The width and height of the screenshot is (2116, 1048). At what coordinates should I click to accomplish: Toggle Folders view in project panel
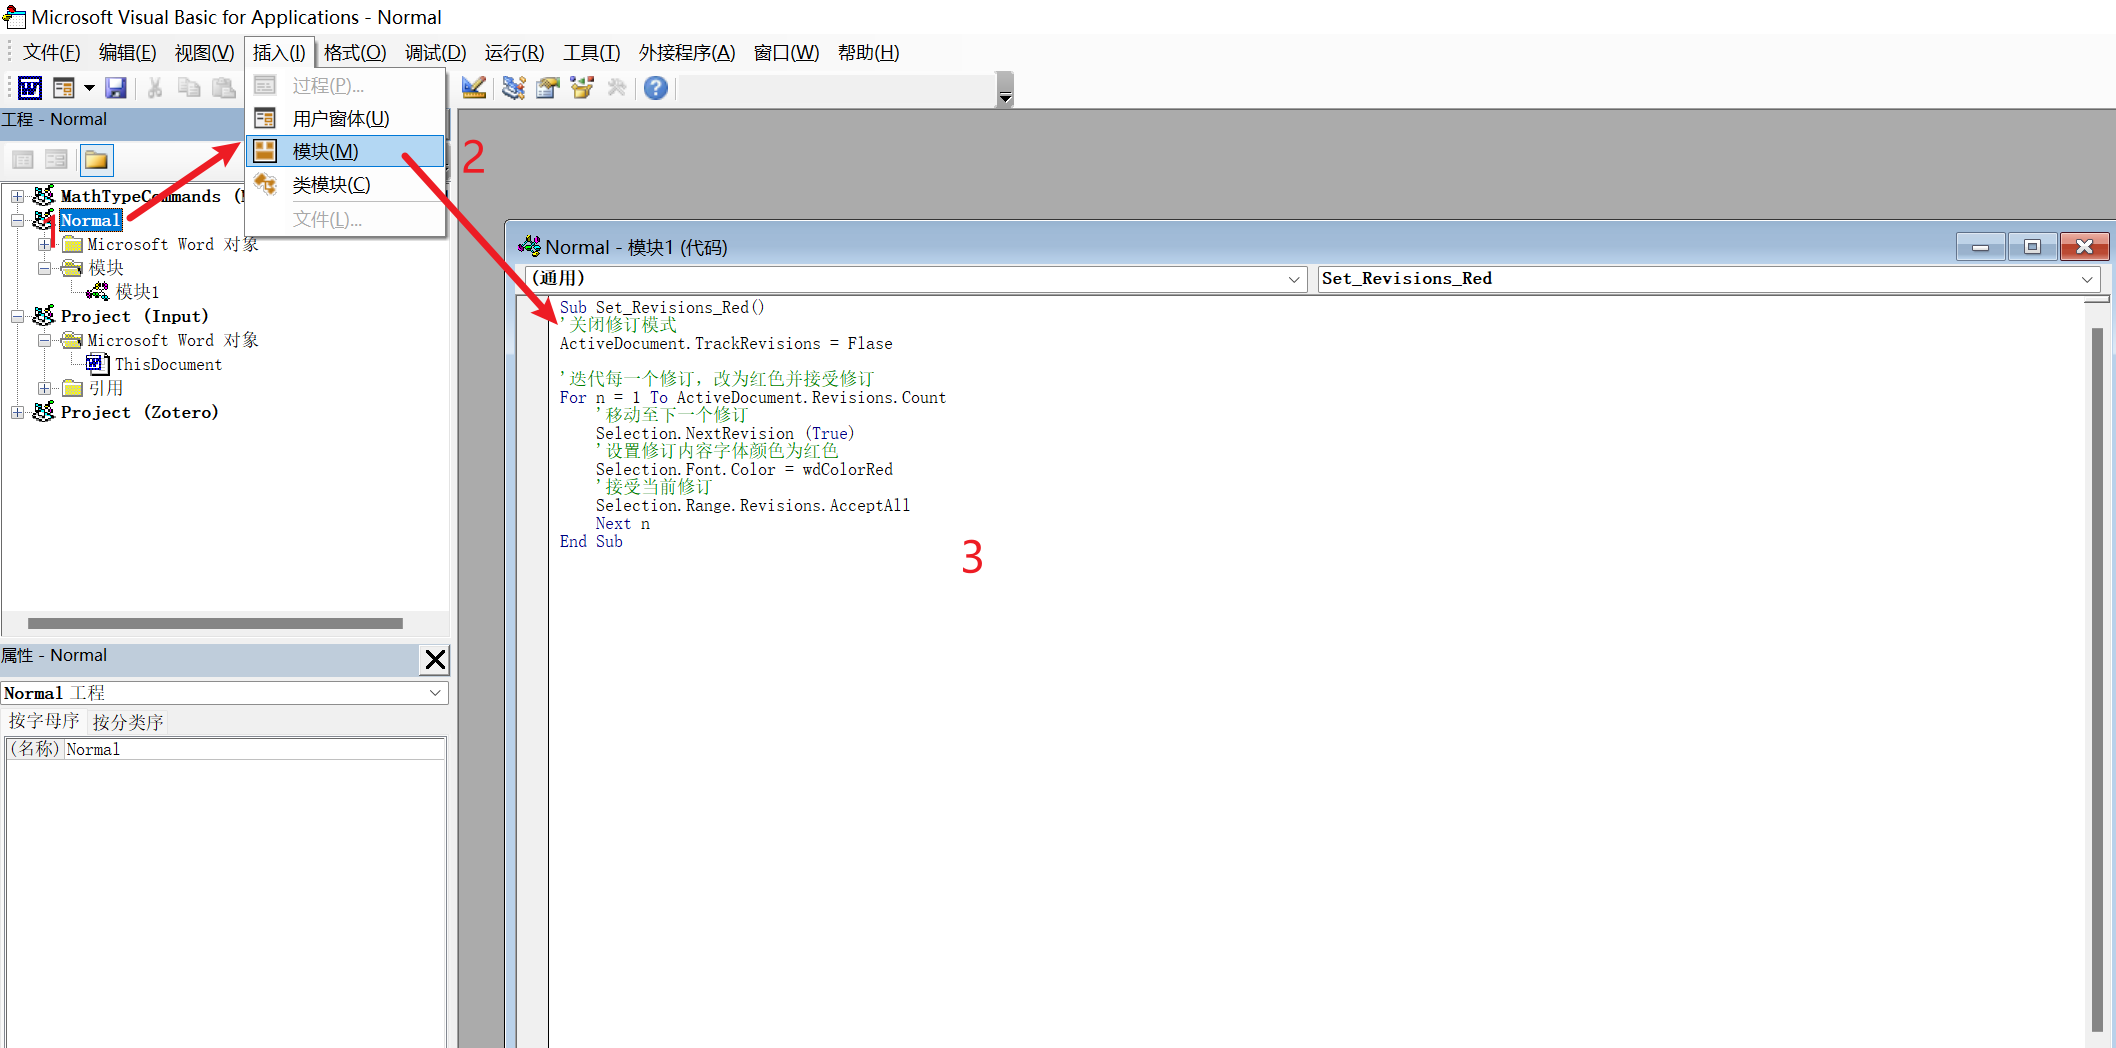(97, 160)
